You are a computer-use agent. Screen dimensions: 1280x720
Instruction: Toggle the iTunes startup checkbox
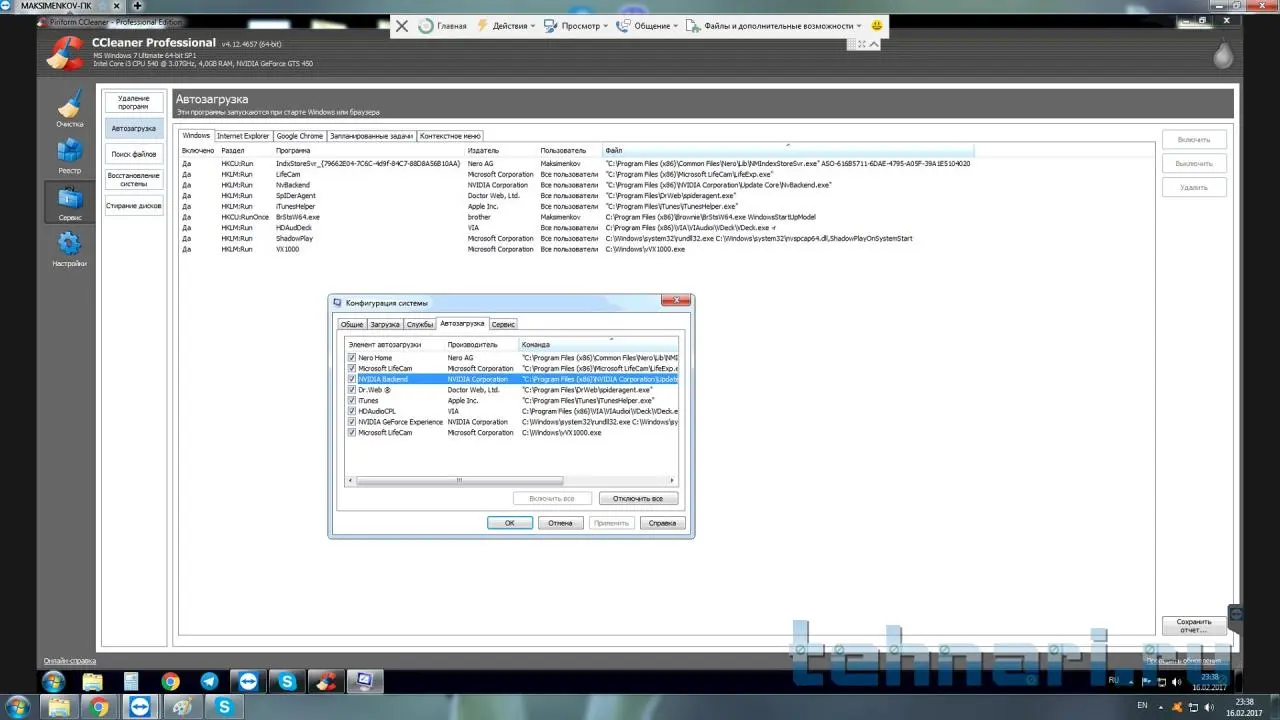352,400
